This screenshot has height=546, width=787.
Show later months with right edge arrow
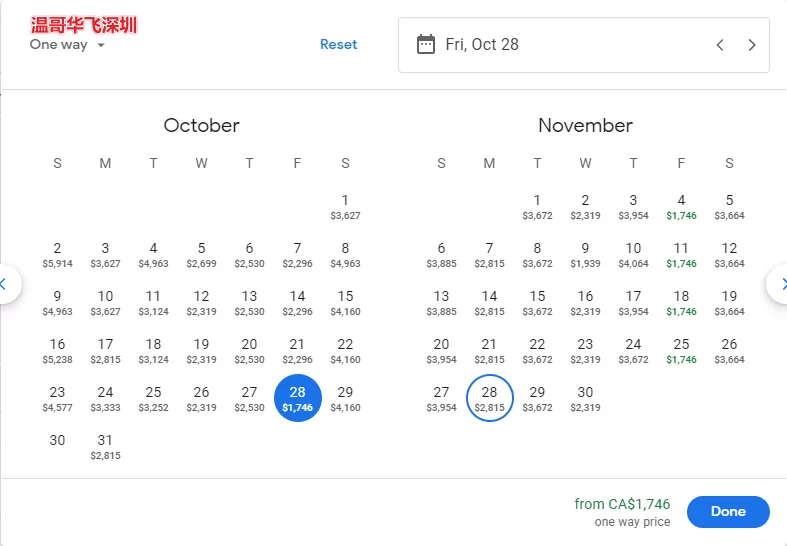pos(779,285)
